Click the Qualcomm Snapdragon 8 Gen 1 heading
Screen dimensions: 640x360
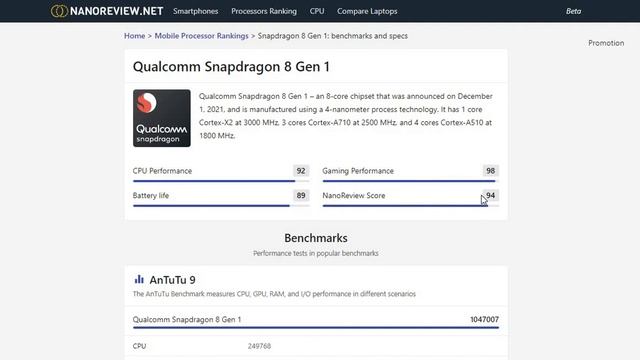231,67
